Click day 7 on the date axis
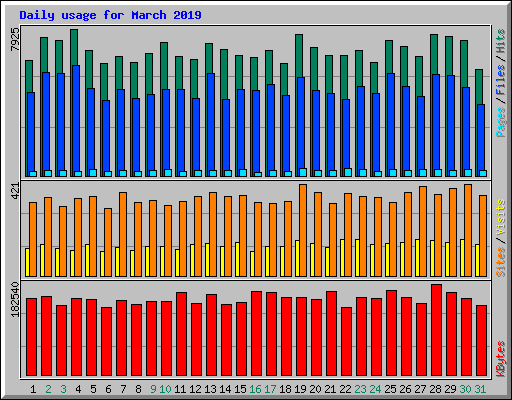Viewport: 512px width, 400px height. (123, 389)
